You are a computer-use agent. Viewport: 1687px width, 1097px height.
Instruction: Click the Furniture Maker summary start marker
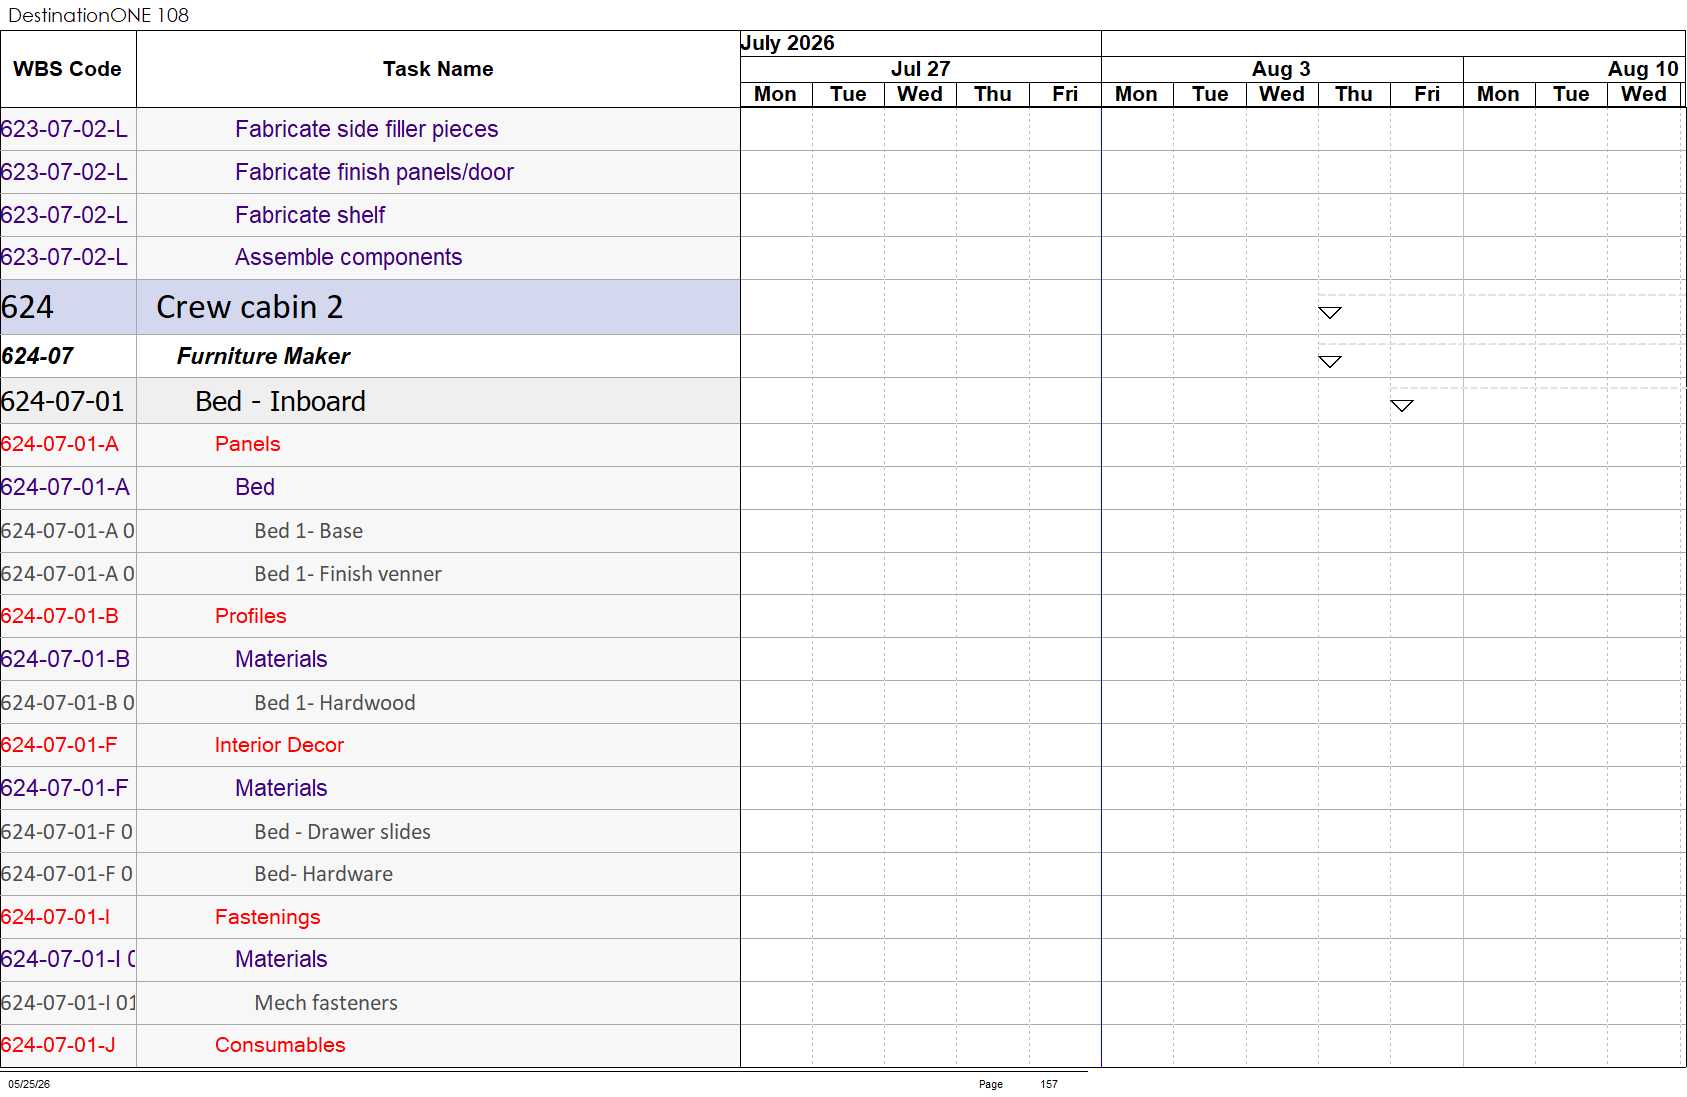click(x=1329, y=362)
